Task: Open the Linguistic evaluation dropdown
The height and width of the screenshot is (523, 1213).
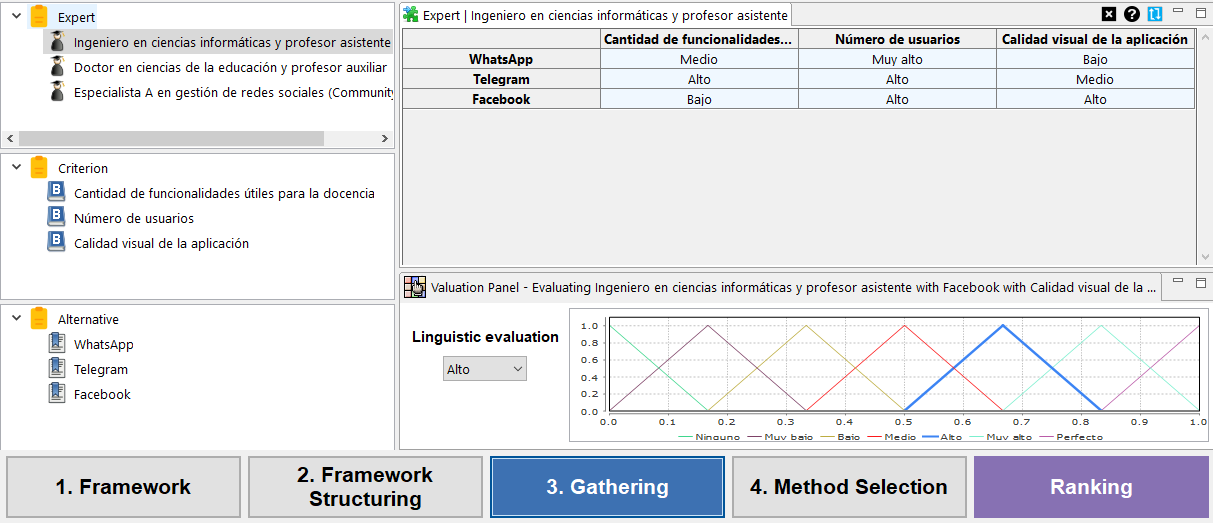Action: click(484, 369)
